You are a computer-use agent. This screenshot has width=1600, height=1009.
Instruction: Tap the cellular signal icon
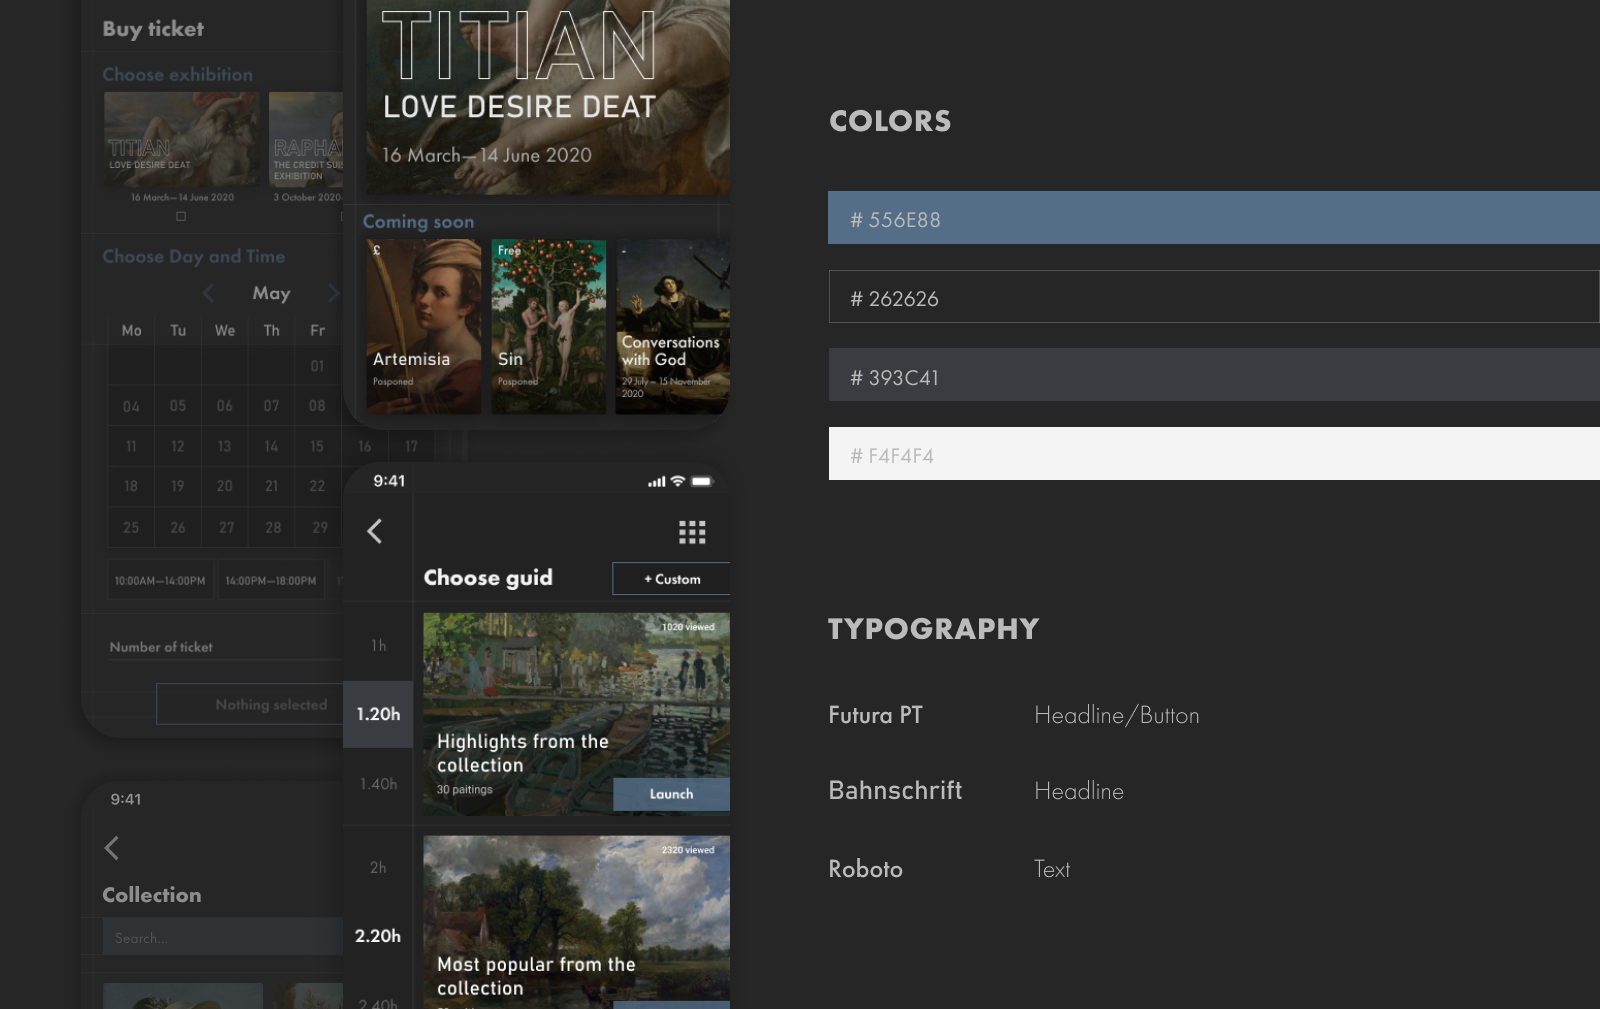tap(656, 482)
